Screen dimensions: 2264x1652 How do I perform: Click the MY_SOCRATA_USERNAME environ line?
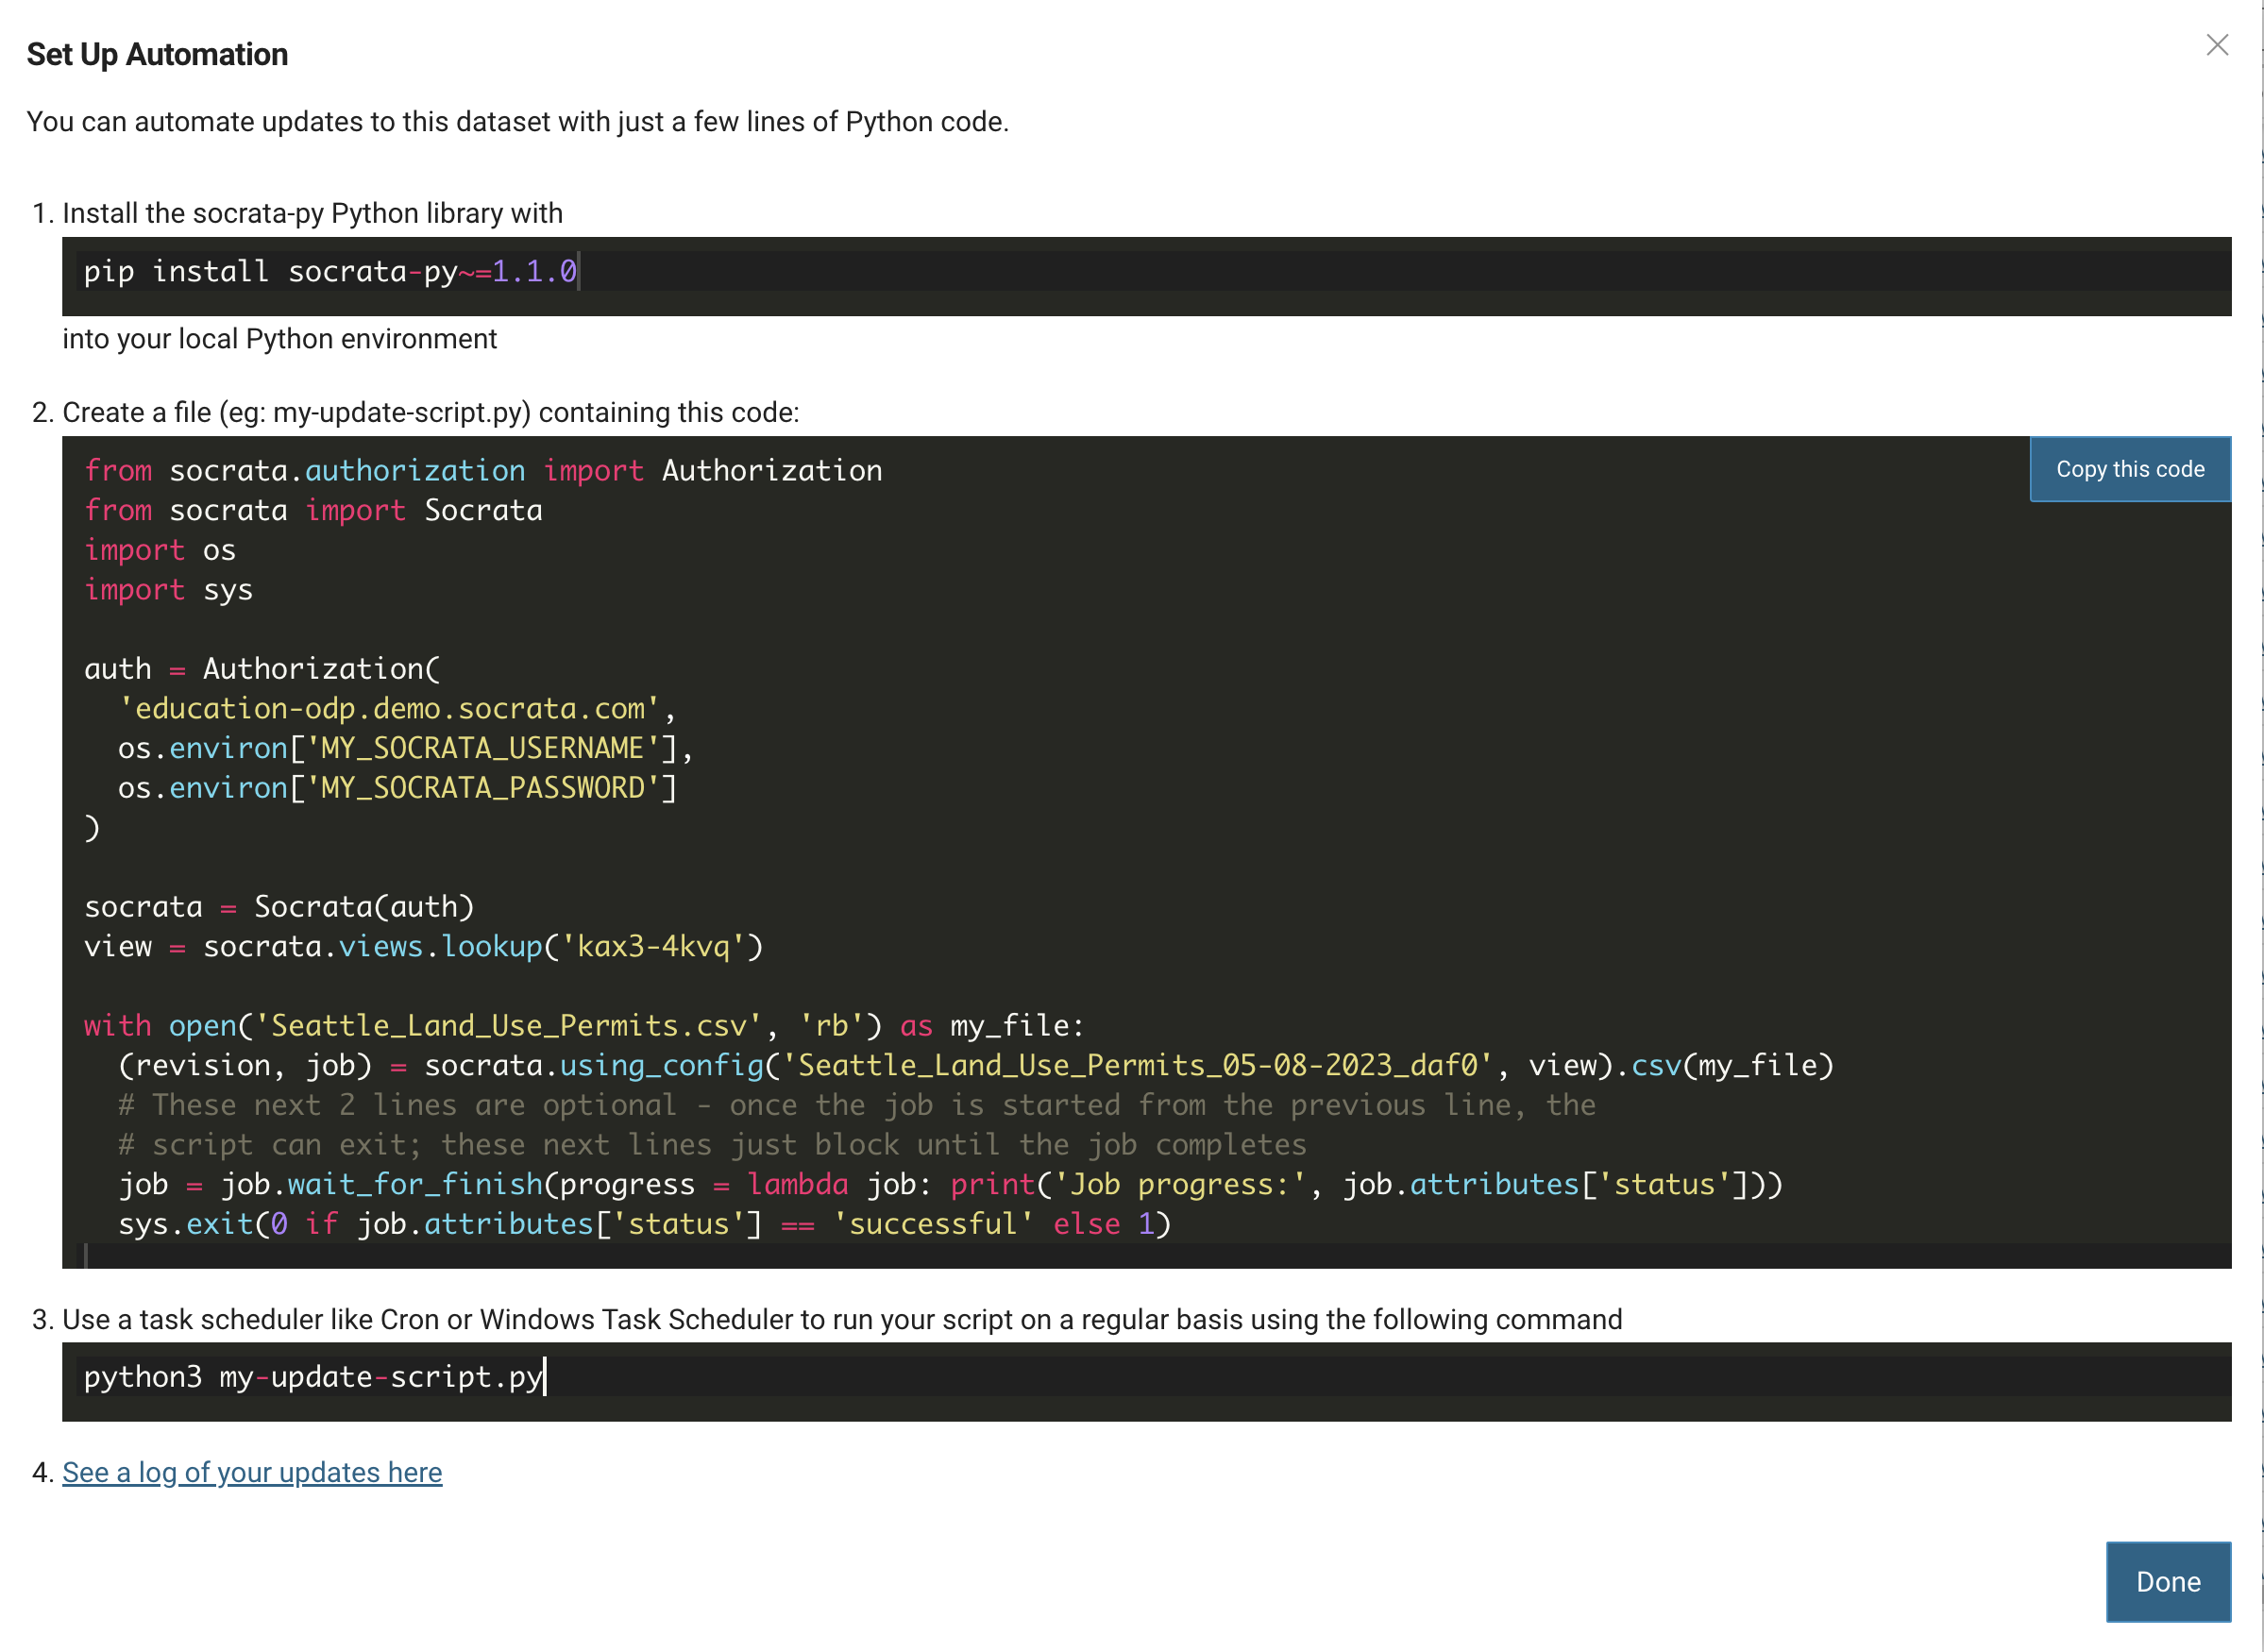pyautogui.click(x=405, y=749)
